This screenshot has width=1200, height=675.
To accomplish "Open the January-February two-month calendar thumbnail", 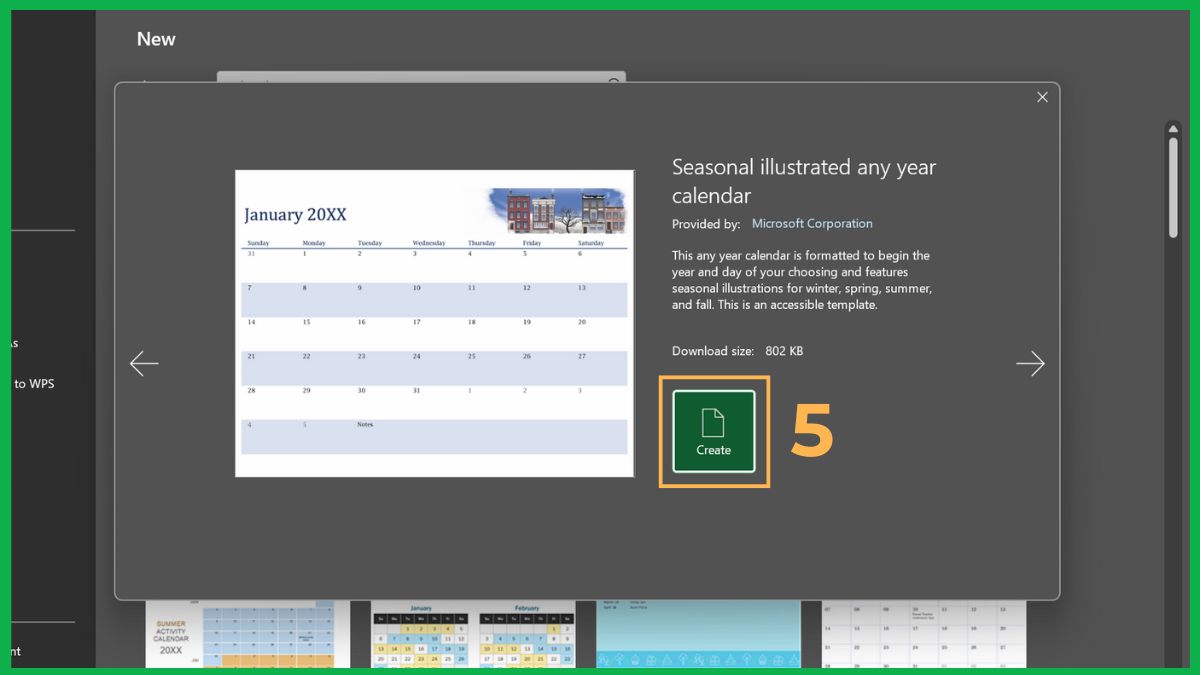I will 473,636.
